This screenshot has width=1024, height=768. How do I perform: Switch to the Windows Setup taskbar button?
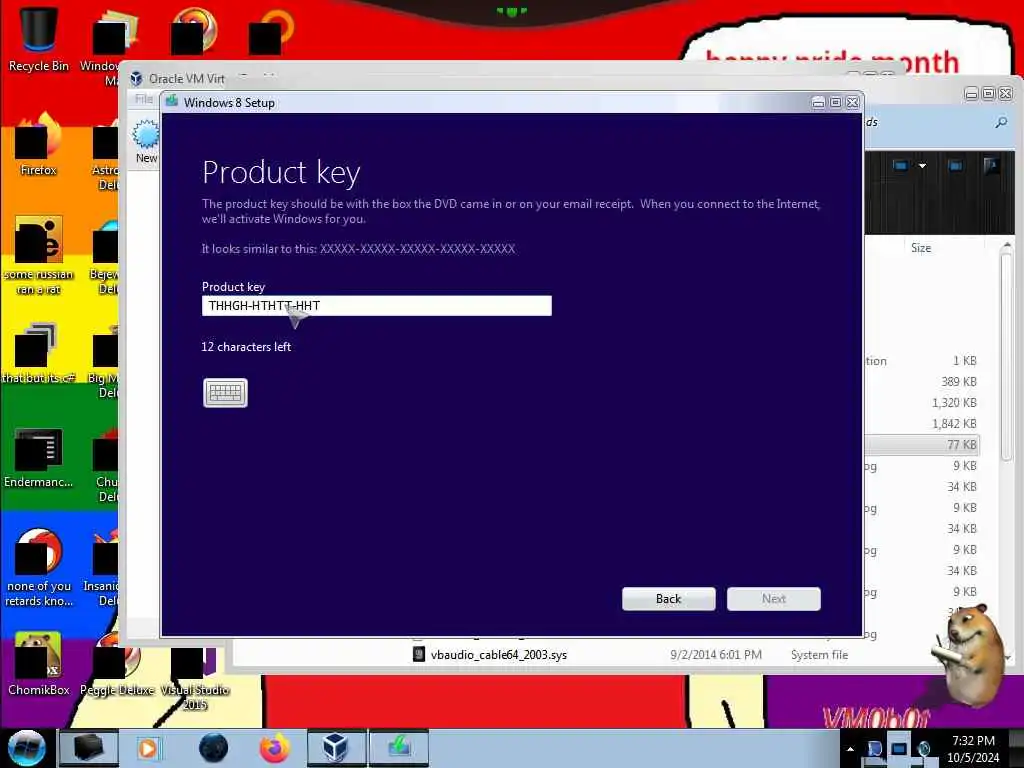pos(399,748)
